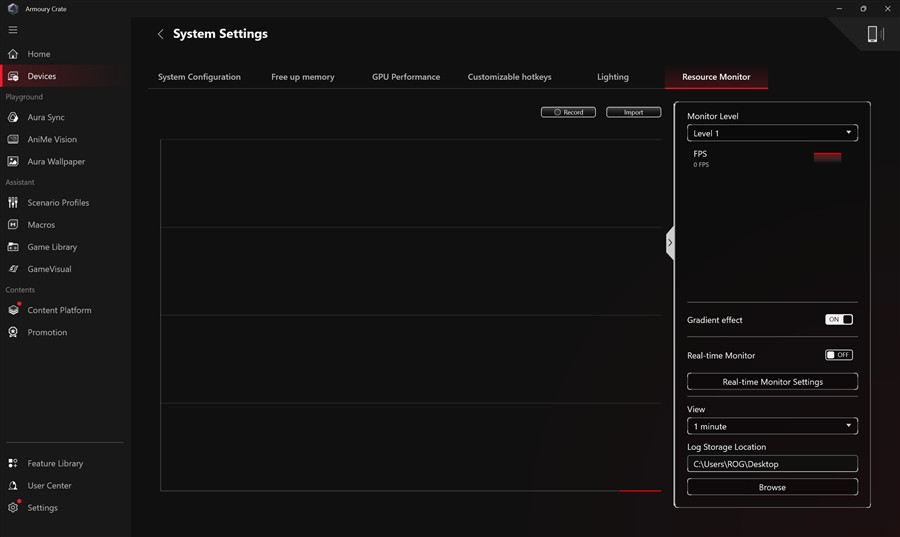Viewport: 900px width, 537px height.
Task: Click the device icon in top-right corner
Action: pyautogui.click(x=872, y=34)
